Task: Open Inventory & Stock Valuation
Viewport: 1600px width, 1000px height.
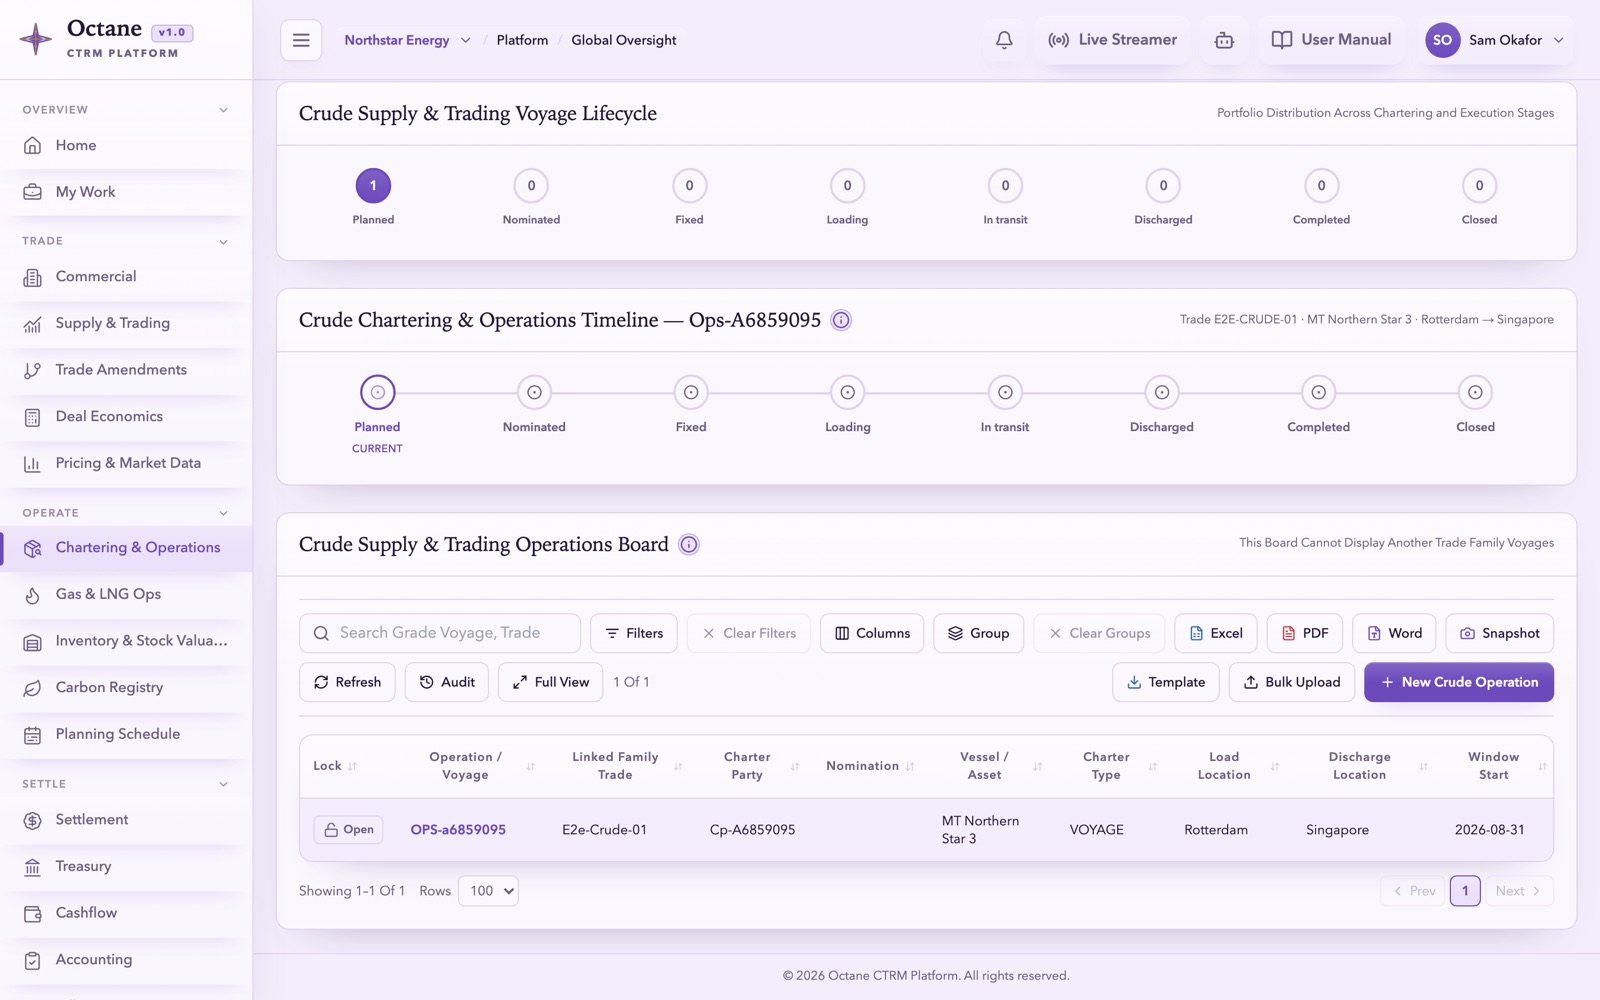Action: 126,641
